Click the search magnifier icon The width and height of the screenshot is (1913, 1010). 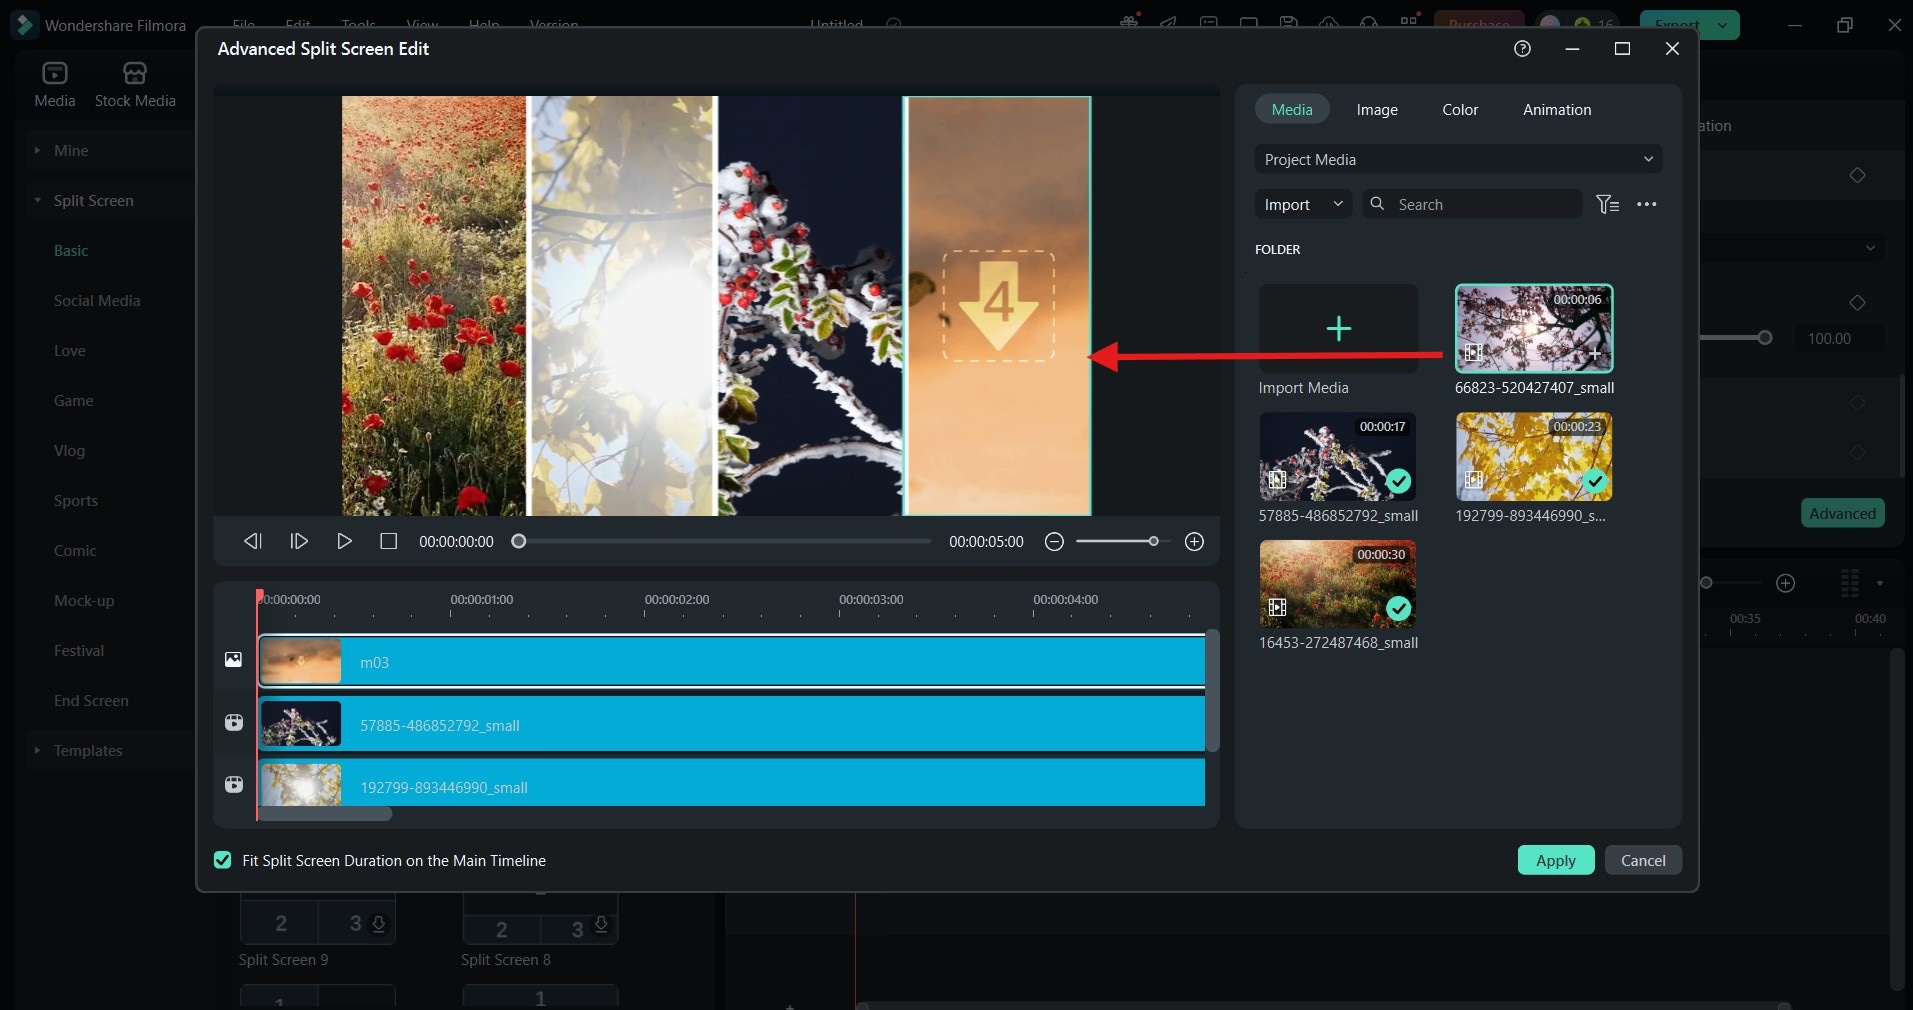(1377, 204)
